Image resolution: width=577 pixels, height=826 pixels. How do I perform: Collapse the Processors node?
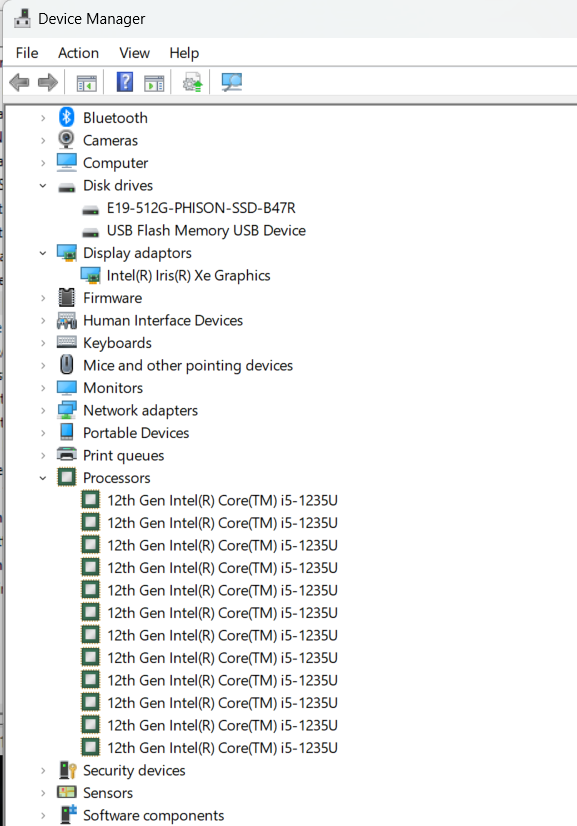point(43,478)
